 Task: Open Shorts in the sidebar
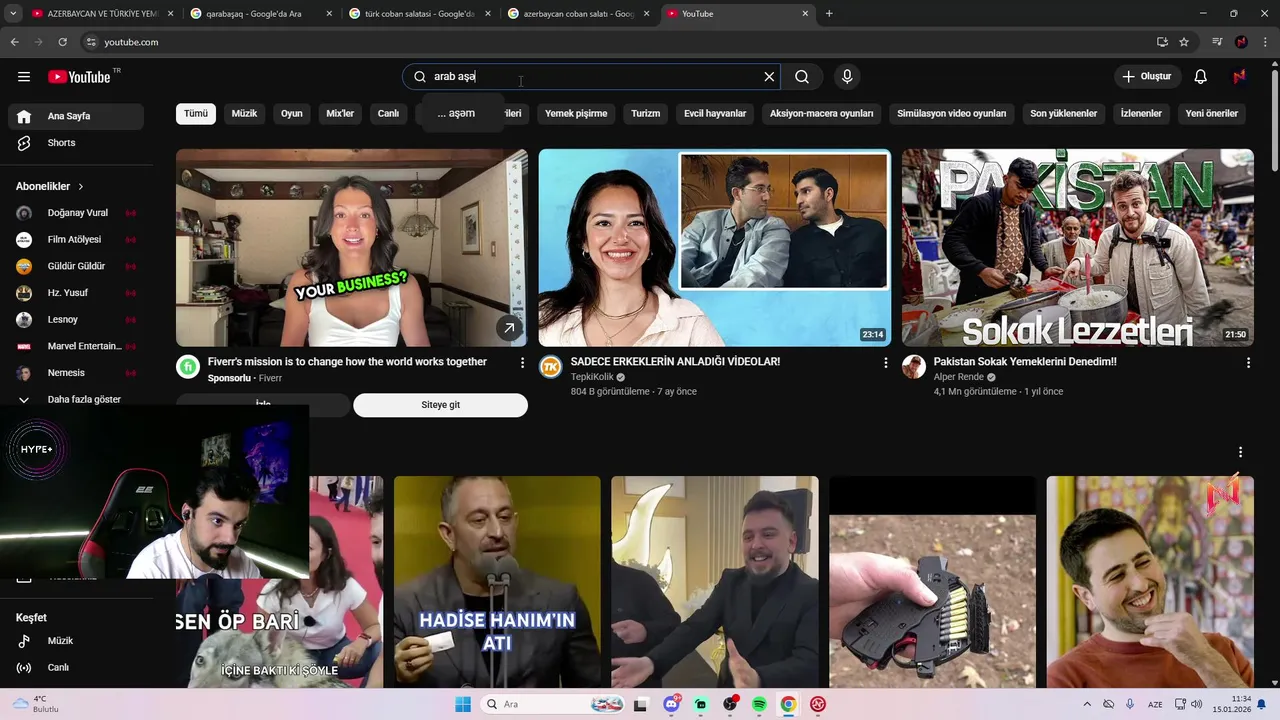[x=76, y=143]
